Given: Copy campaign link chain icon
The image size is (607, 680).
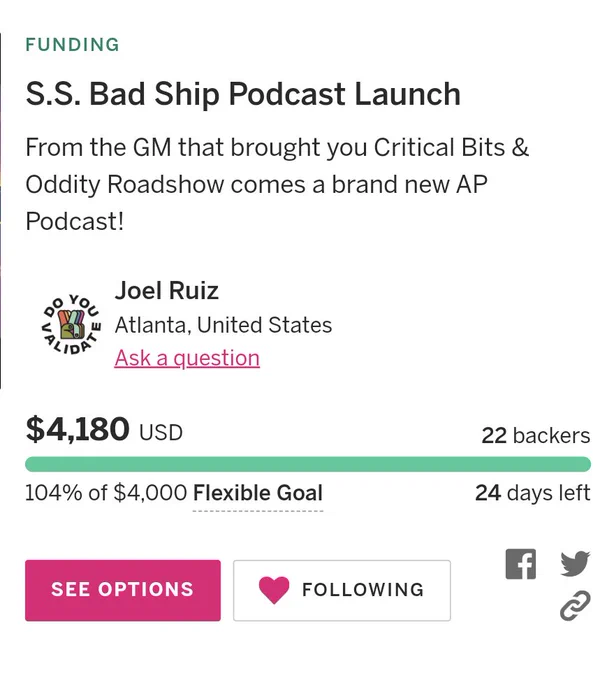Looking at the screenshot, I should 575,605.
